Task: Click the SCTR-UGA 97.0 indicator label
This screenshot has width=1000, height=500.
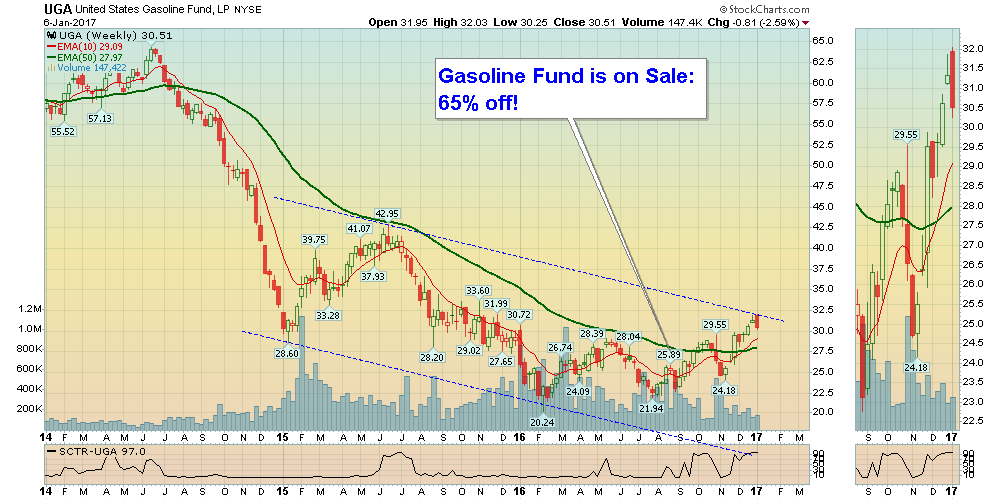Action: pos(96,451)
